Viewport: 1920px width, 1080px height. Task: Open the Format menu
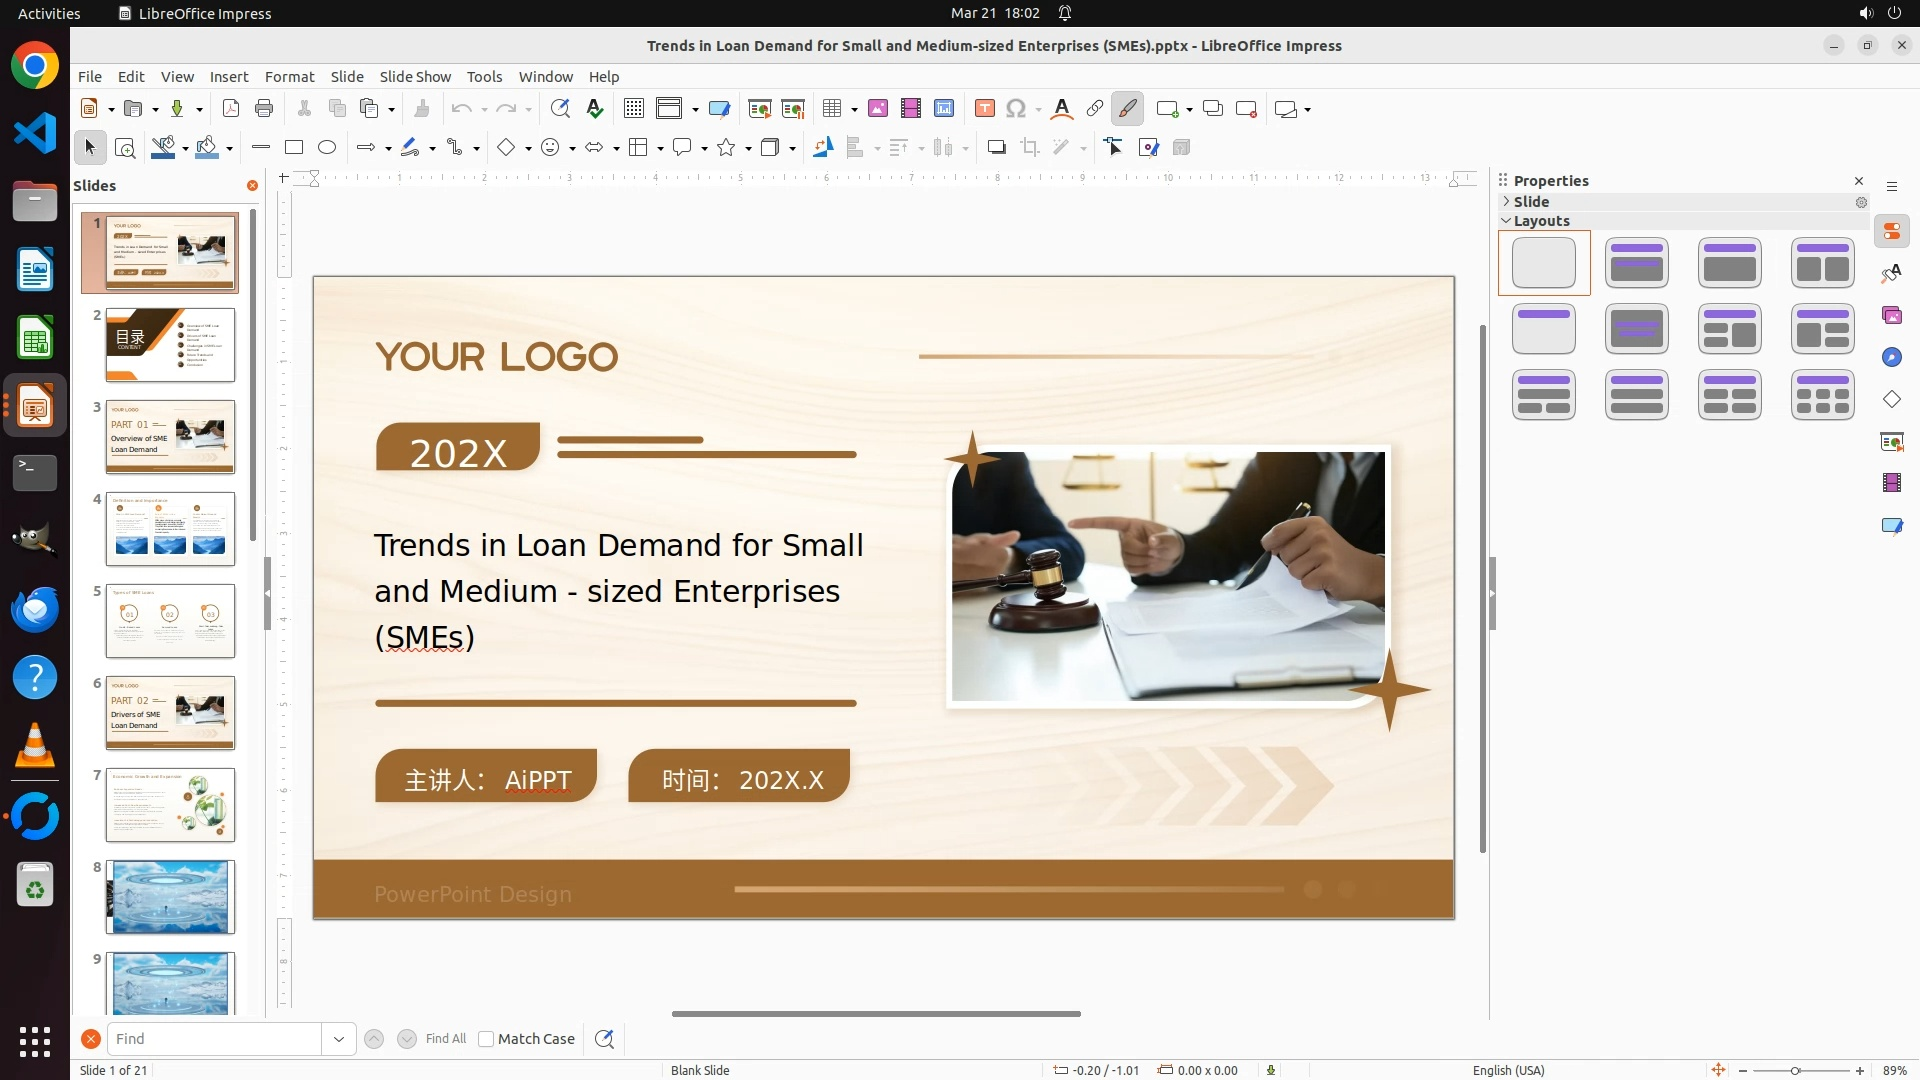(289, 77)
